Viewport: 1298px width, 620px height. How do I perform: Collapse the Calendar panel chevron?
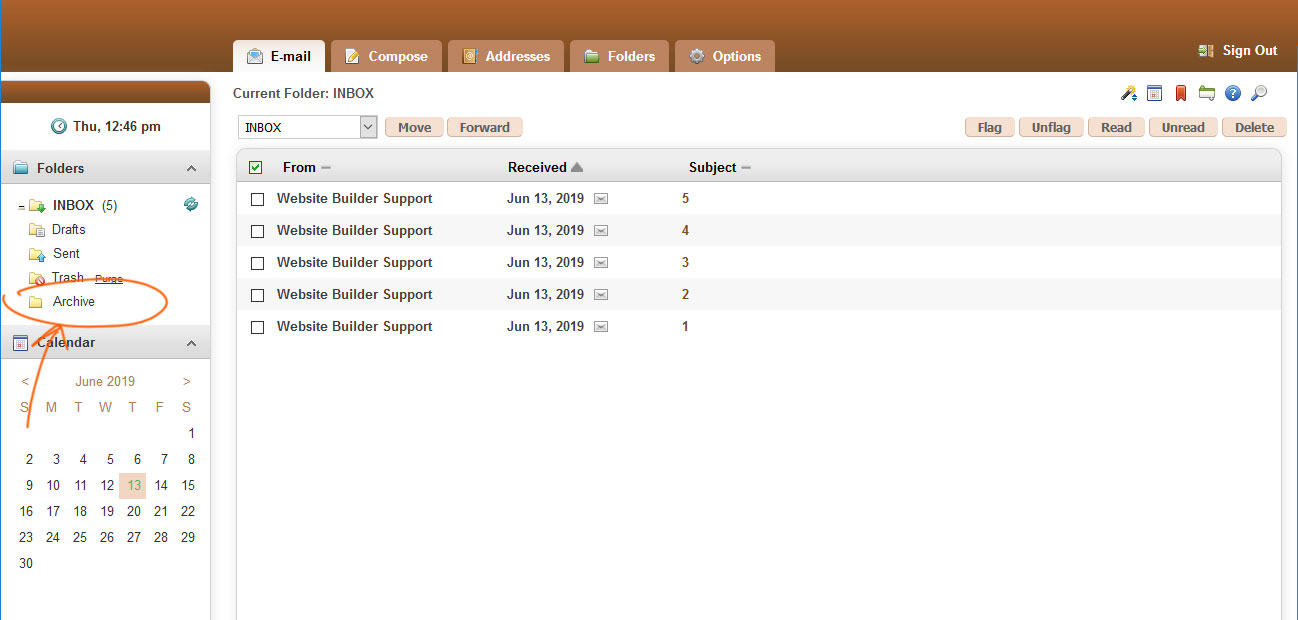click(x=192, y=343)
